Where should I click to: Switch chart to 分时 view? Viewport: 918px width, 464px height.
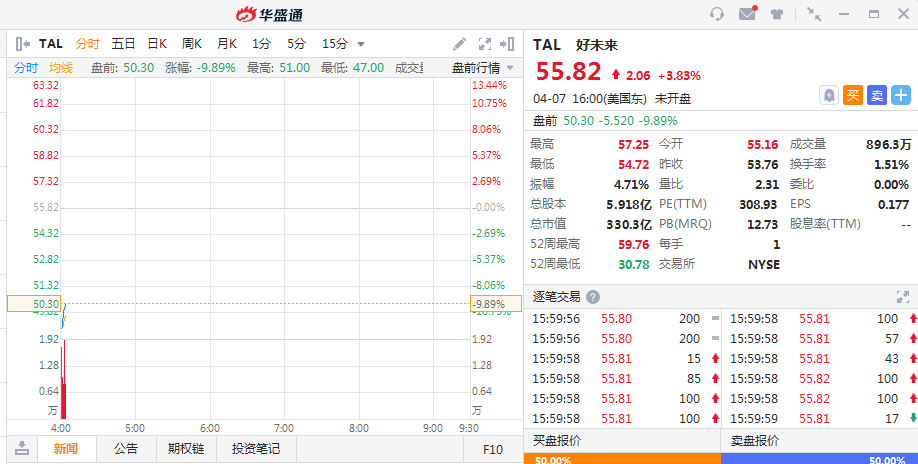tap(87, 44)
